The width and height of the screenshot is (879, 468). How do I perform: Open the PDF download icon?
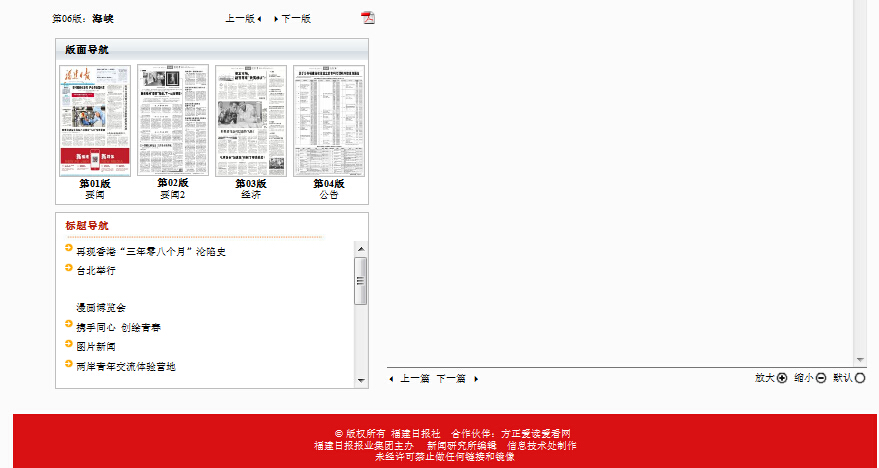[367, 18]
